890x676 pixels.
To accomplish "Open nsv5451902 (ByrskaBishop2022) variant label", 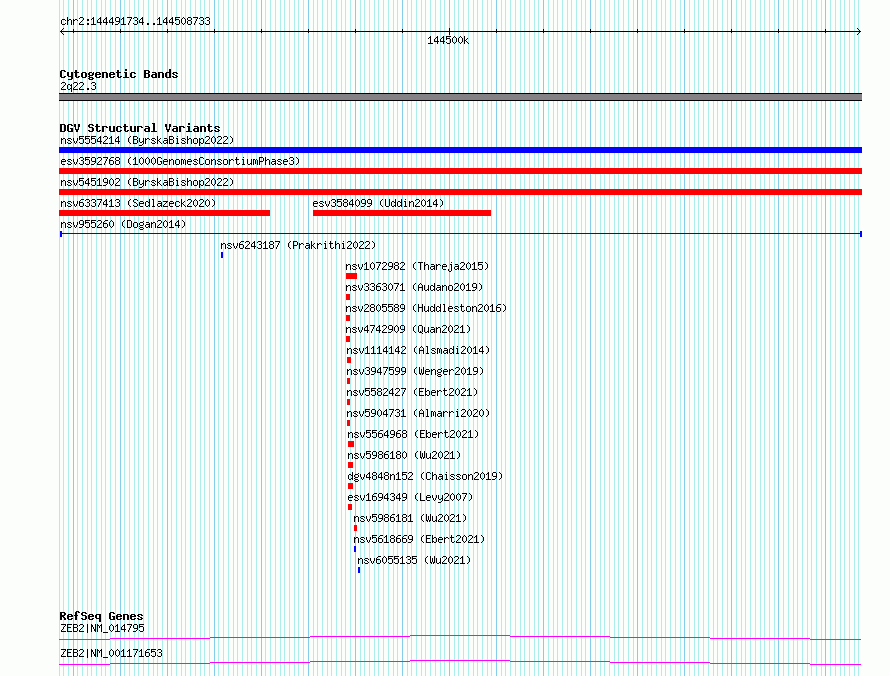I will (147, 182).
